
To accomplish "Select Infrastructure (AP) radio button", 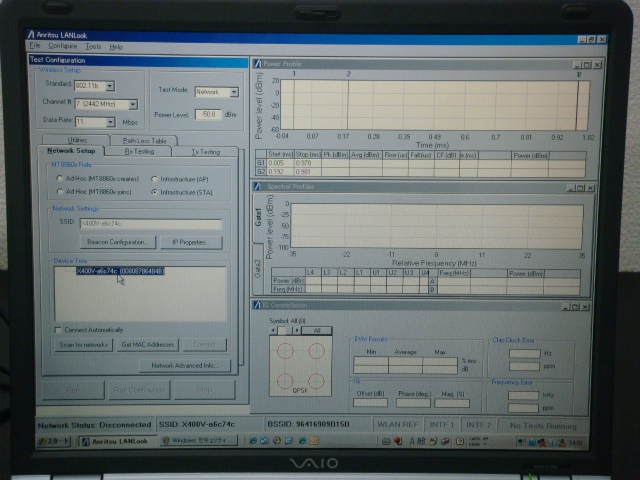I will pos(154,179).
